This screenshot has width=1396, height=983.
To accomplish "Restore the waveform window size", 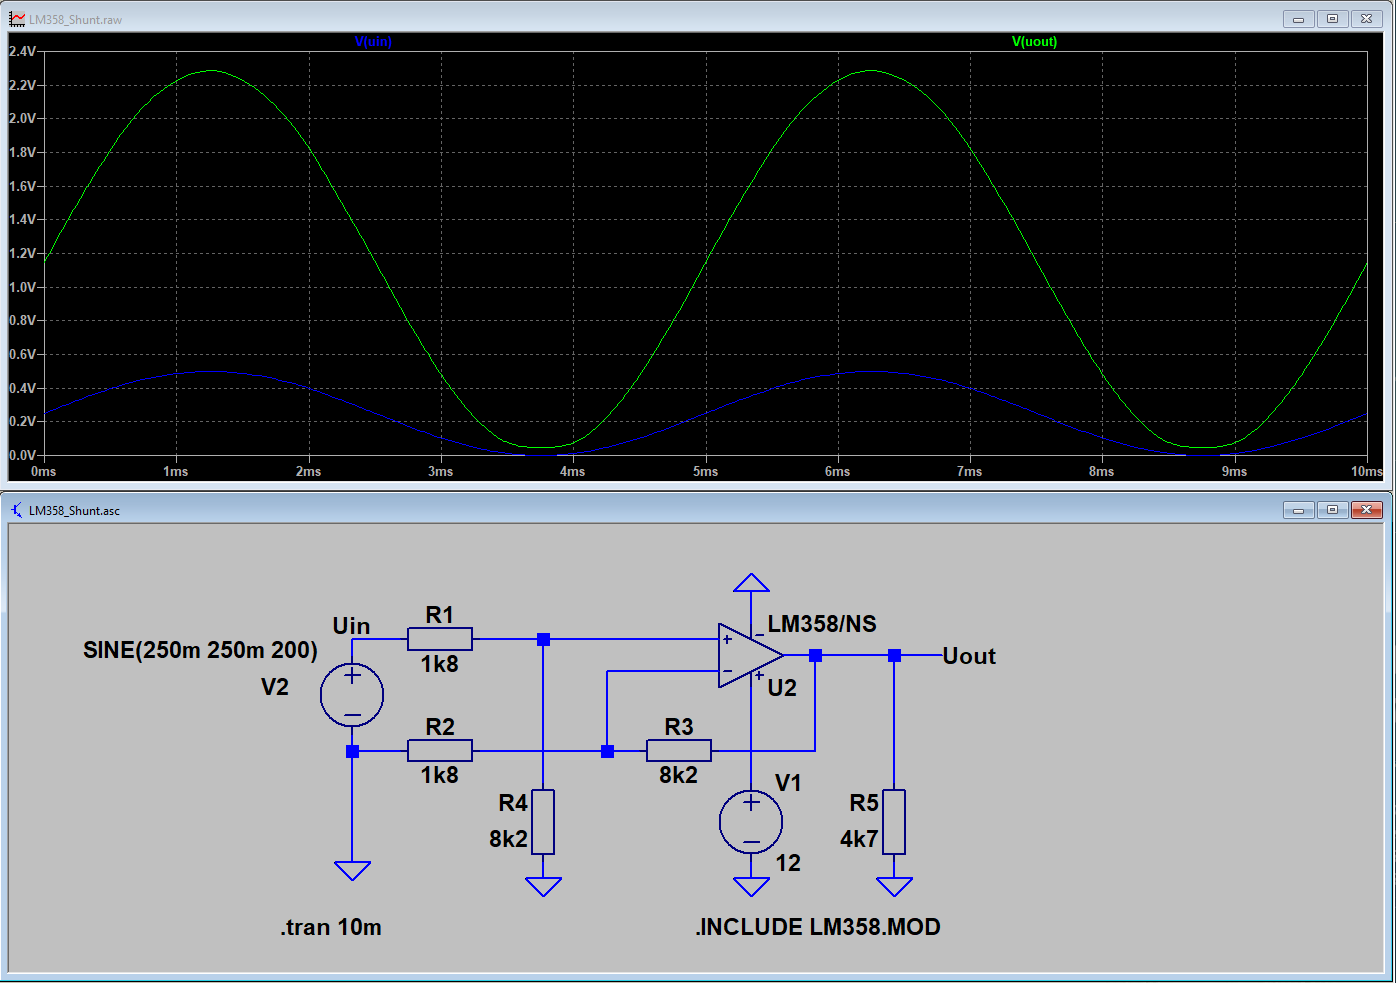I will click(1332, 19).
